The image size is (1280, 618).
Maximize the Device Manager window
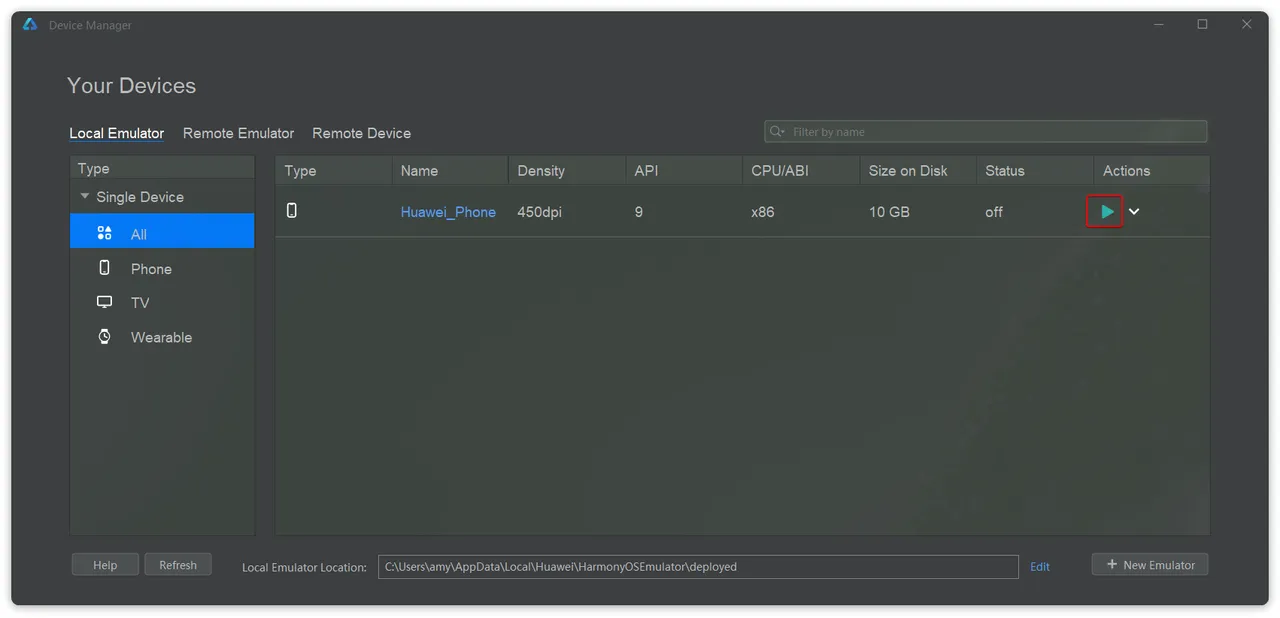(x=1202, y=25)
